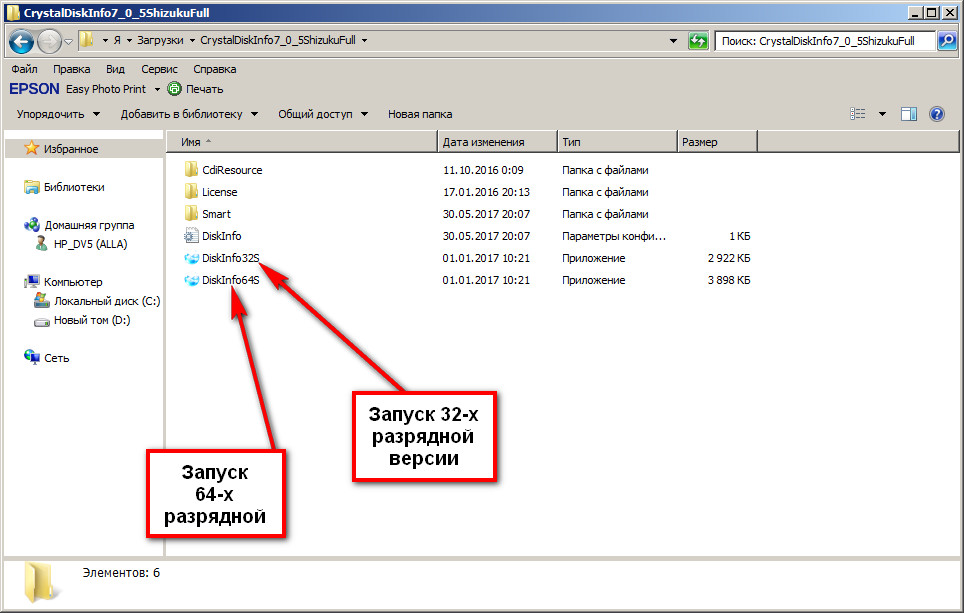Select Компьютер in the navigation pane
The image size is (964, 613).
pyautogui.click(x=73, y=282)
